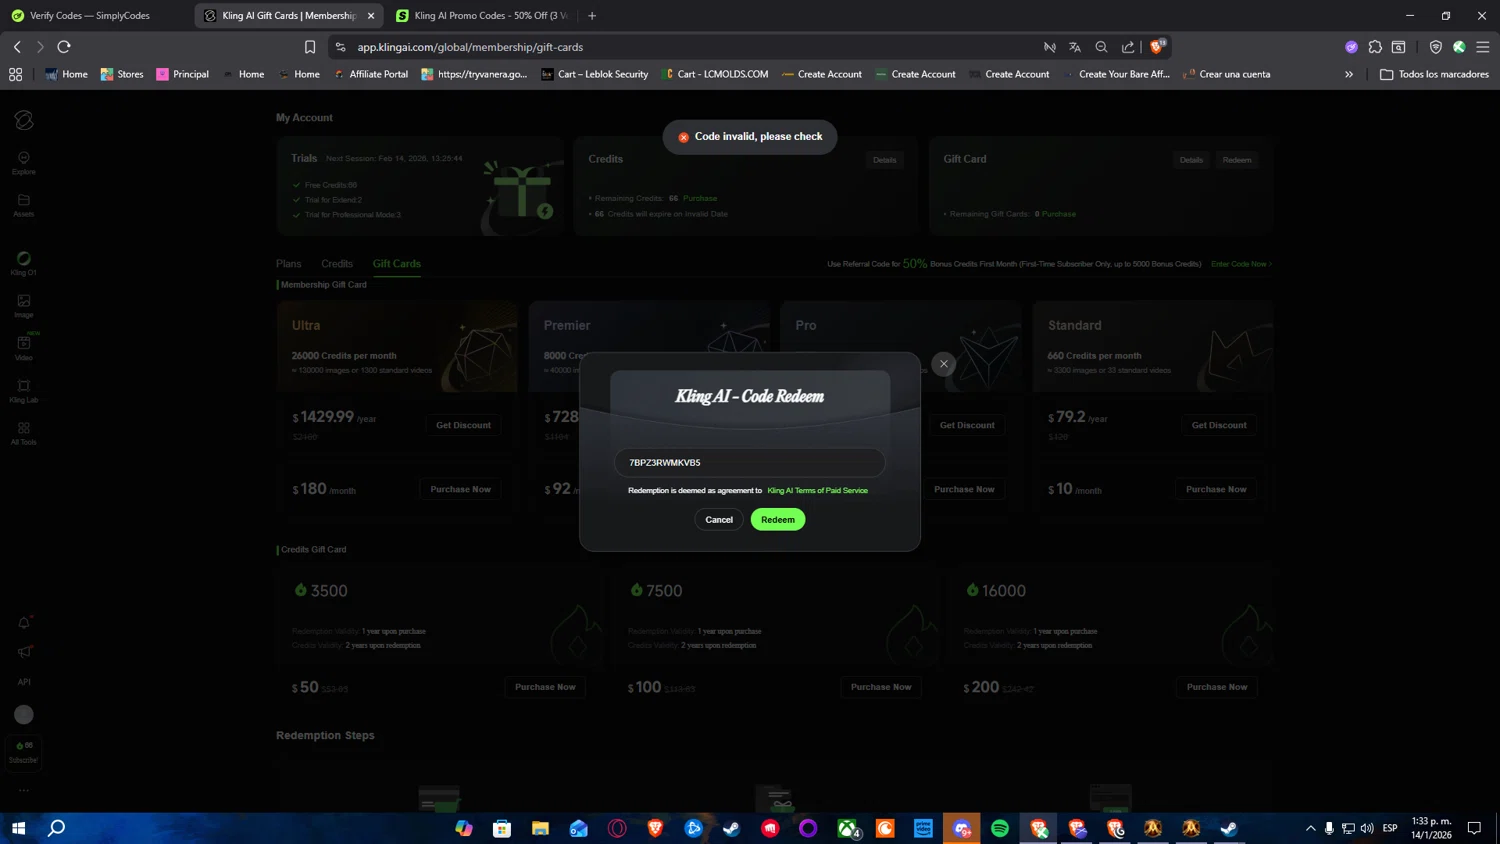Open the browser main menu
This screenshot has width=1500, height=844.
click(x=1483, y=47)
